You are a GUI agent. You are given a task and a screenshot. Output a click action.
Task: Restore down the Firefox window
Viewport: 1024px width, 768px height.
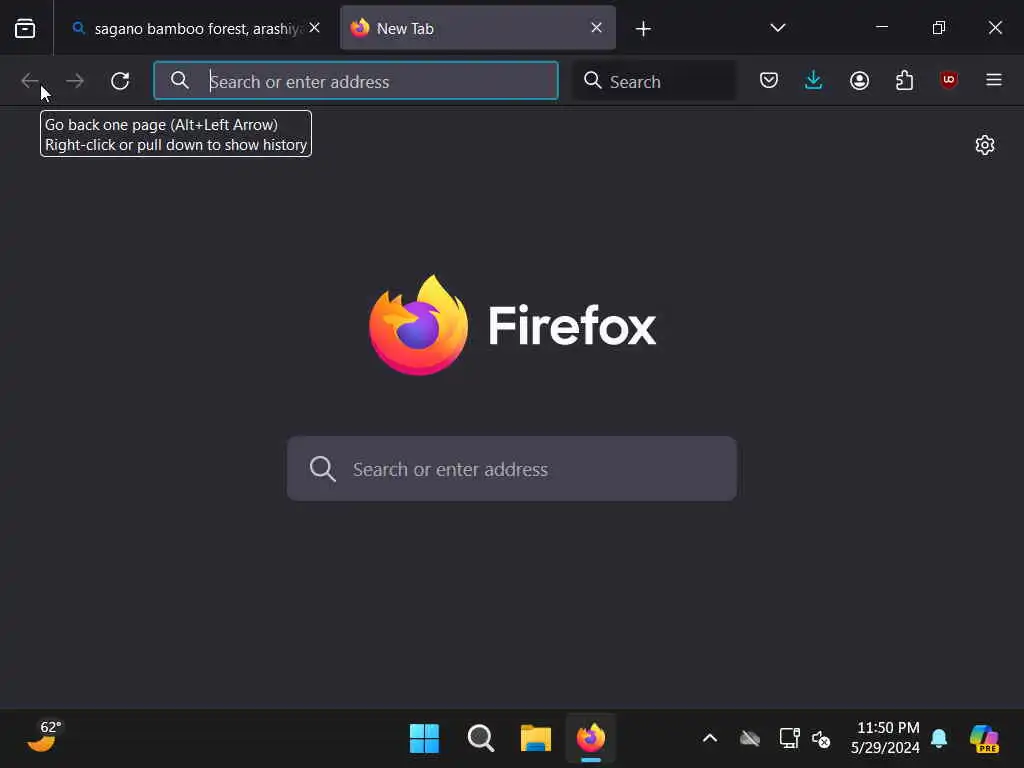(x=938, y=27)
